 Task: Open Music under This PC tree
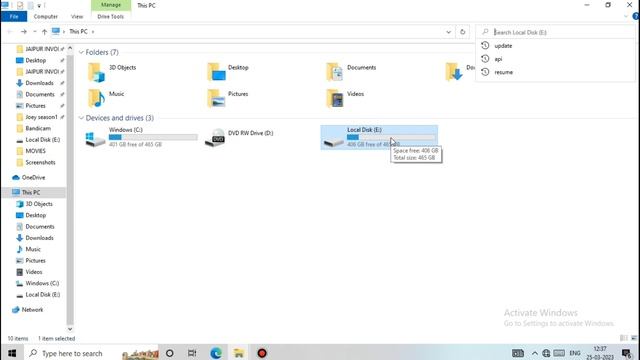pos(33,249)
